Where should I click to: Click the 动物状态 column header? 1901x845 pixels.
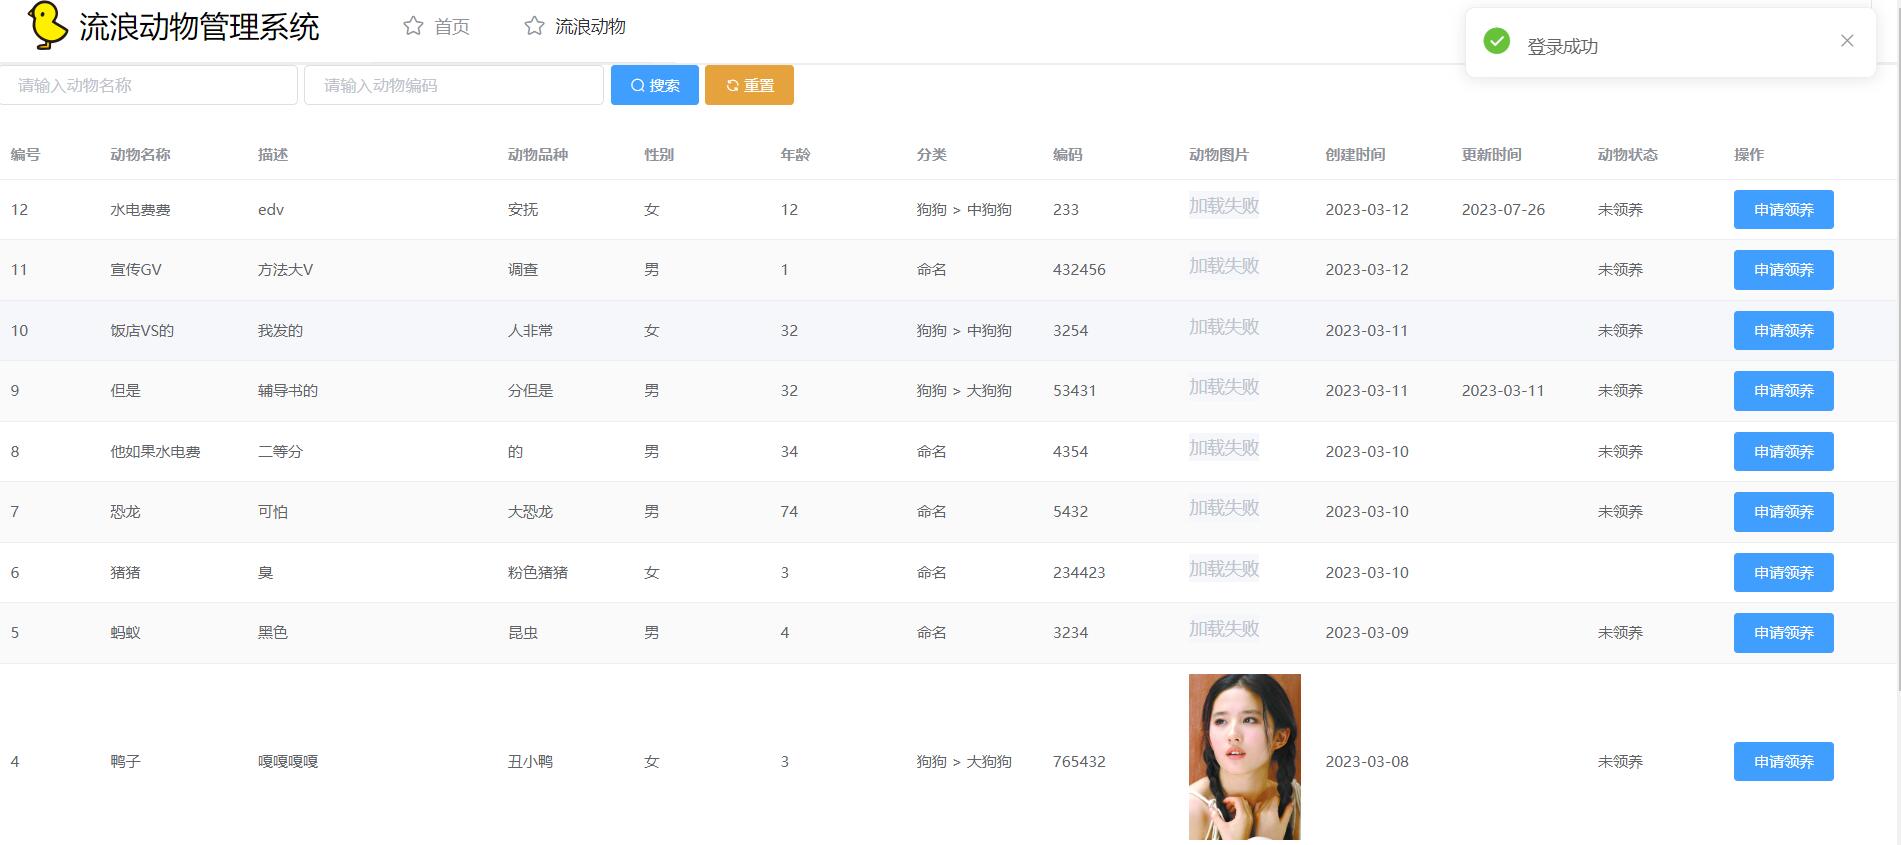coord(1628,155)
